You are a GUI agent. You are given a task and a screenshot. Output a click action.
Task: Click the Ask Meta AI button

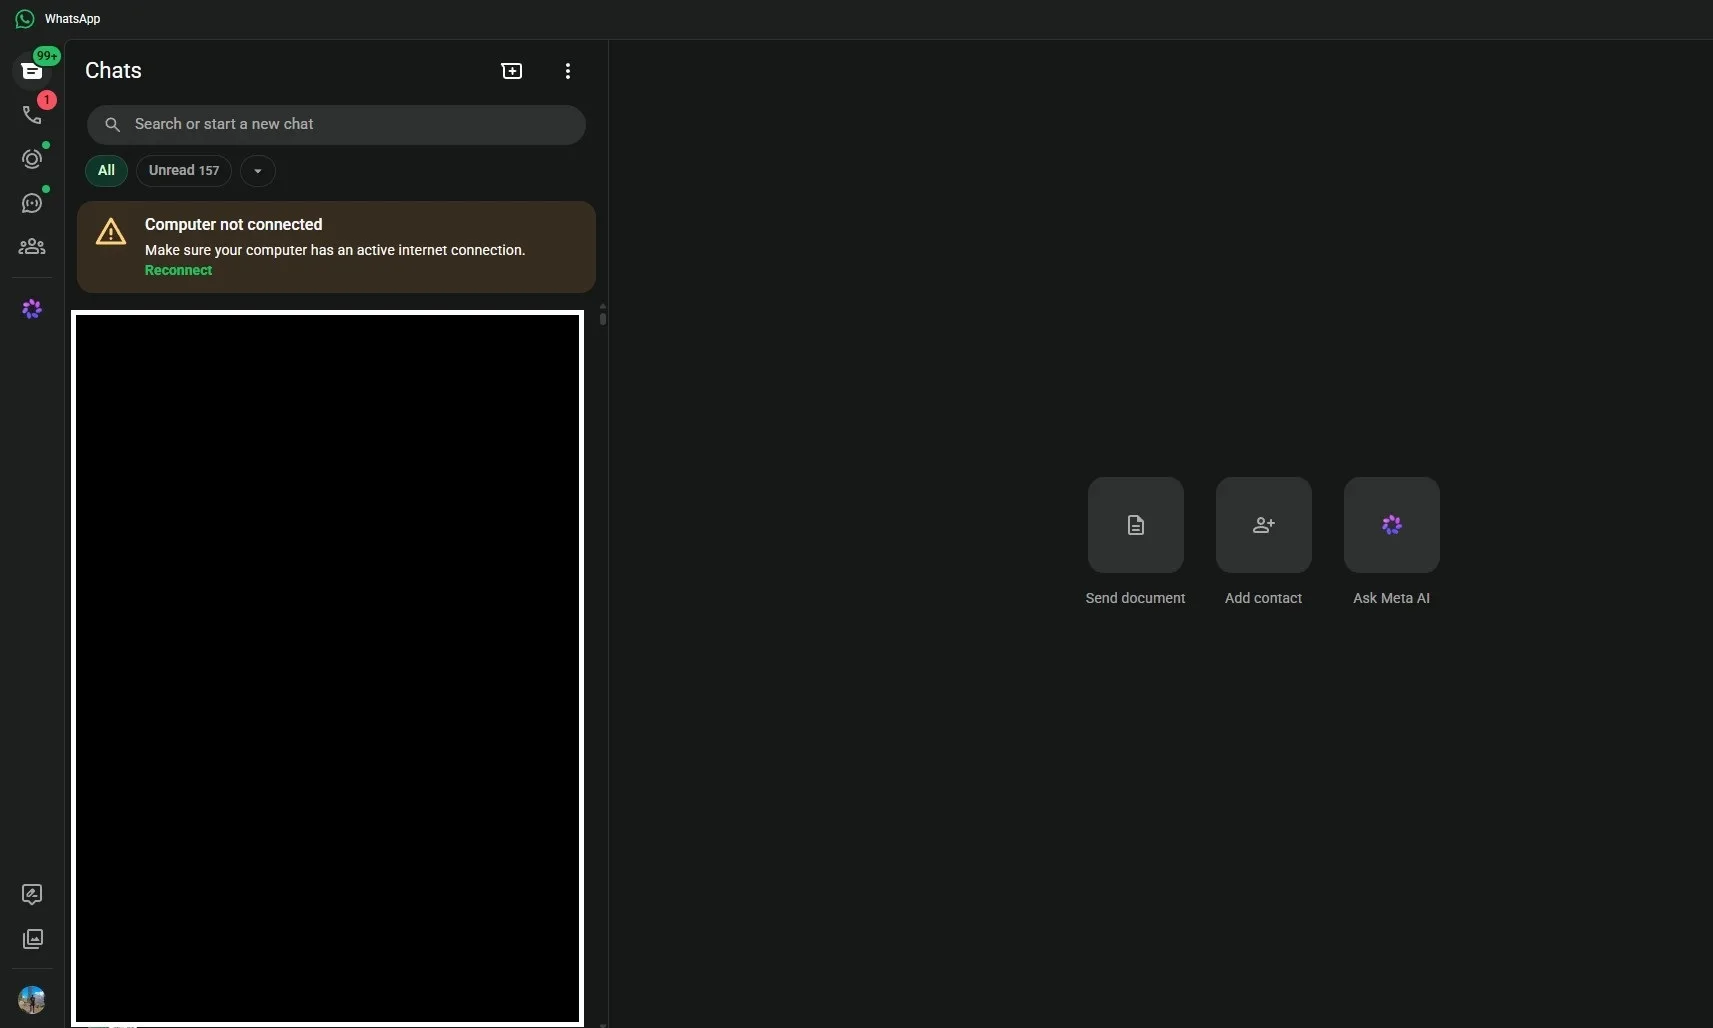click(1391, 525)
